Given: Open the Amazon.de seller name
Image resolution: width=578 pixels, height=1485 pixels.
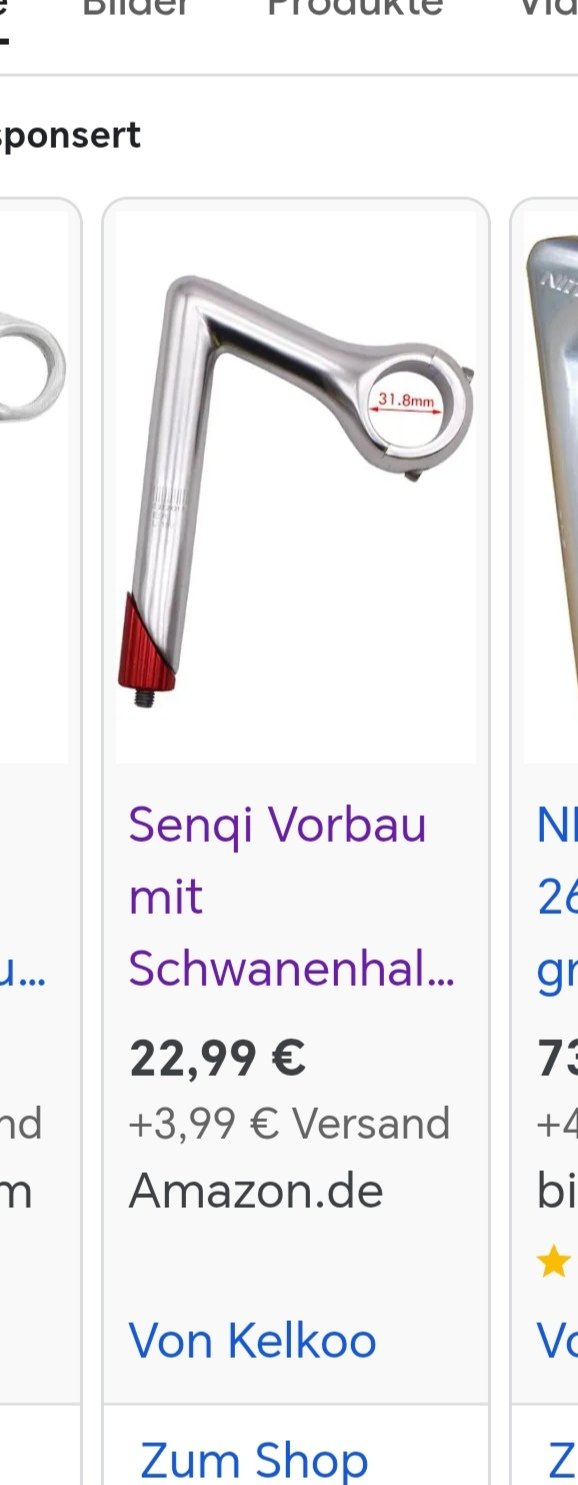Looking at the screenshot, I should [256, 1191].
